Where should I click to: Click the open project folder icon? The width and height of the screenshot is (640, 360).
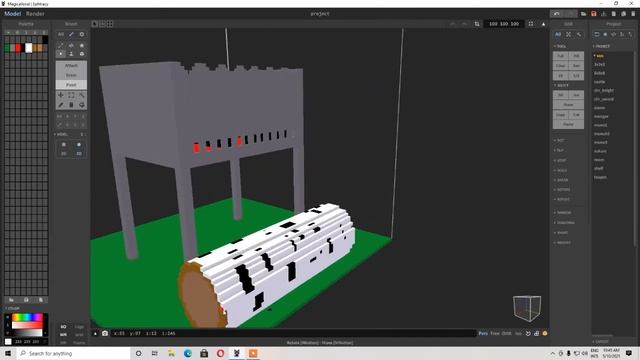point(584,14)
